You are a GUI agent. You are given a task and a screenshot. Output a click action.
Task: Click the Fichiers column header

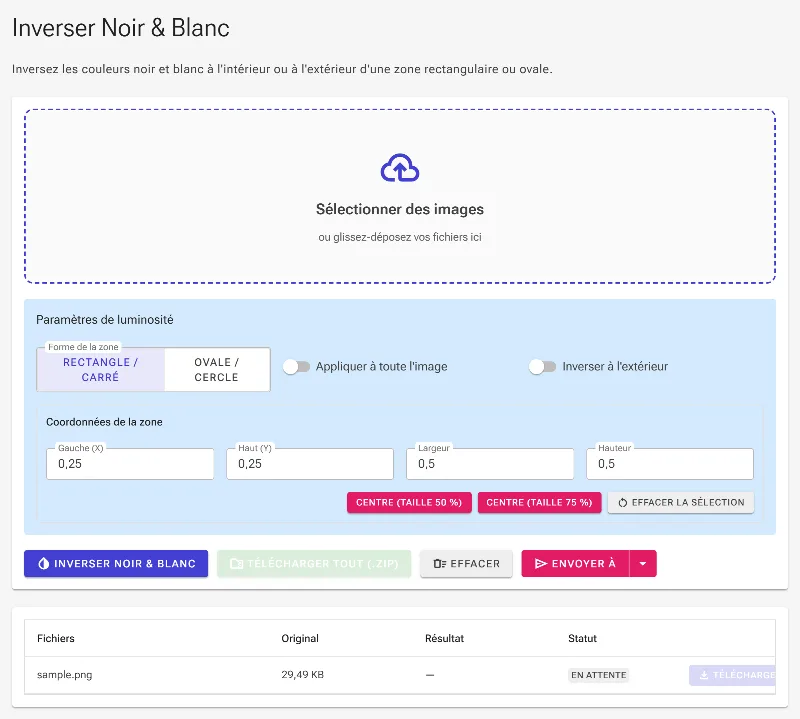(x=56, y=638)
